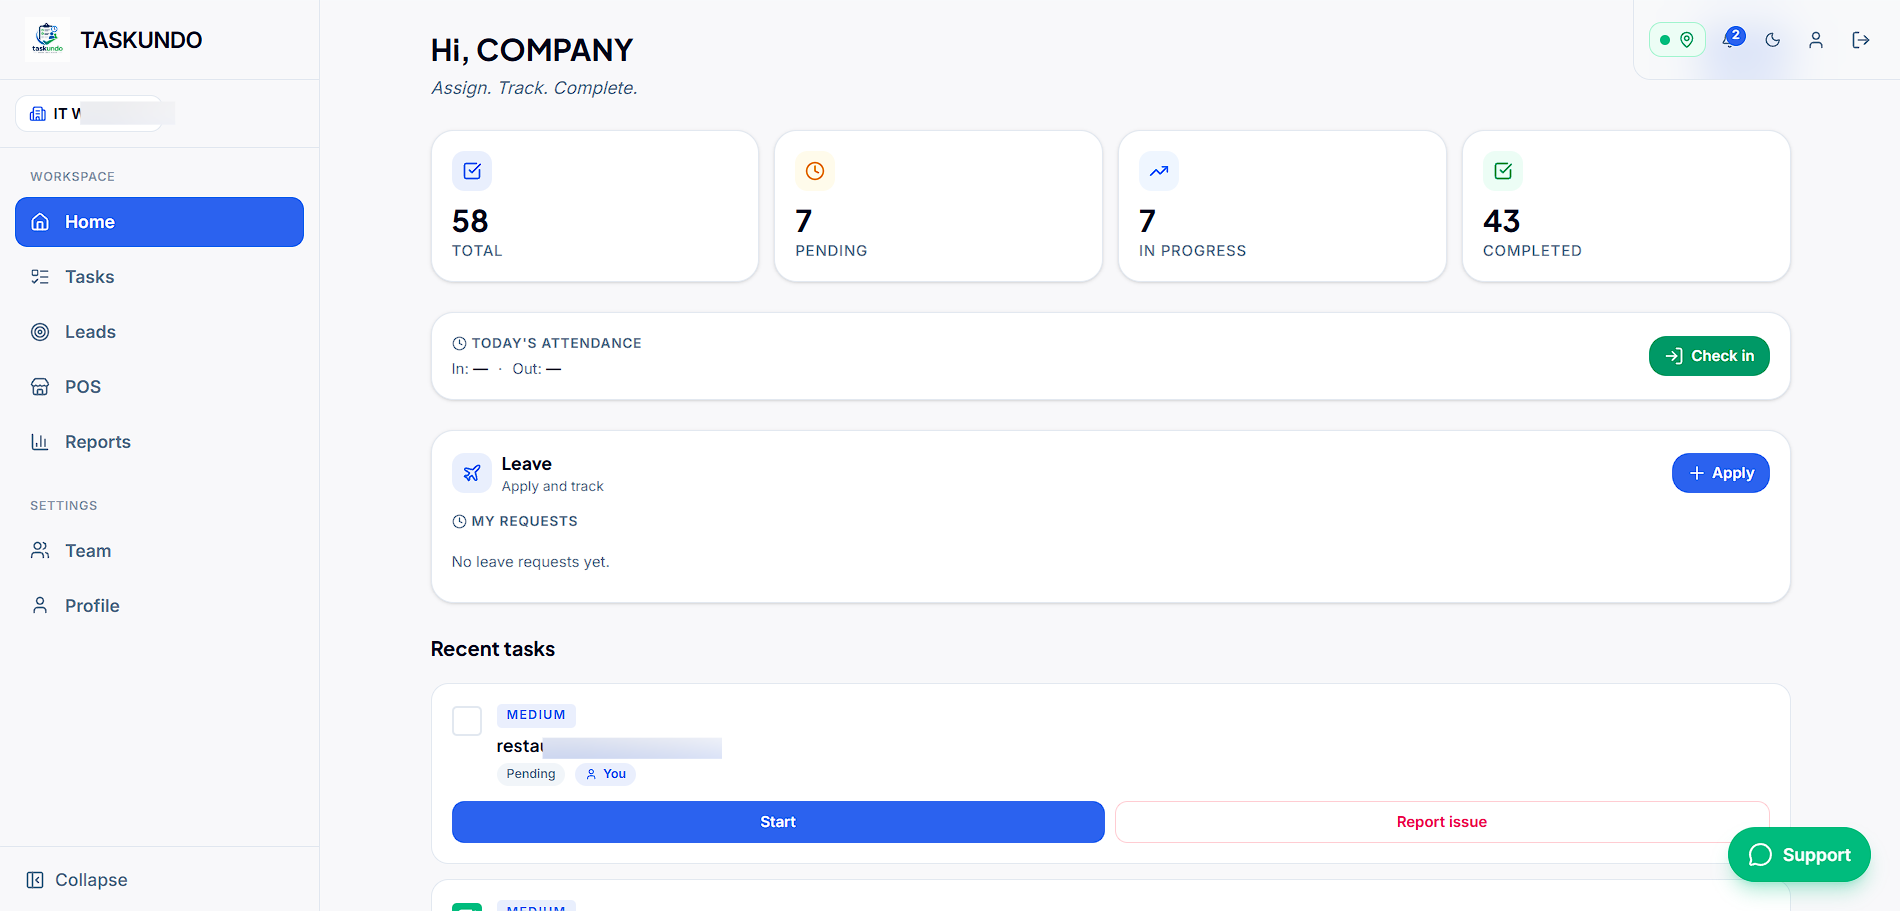The image size is (1900, 911).
Task: Click the 'No leave requests yet.' text
Action: coord(530,562)
